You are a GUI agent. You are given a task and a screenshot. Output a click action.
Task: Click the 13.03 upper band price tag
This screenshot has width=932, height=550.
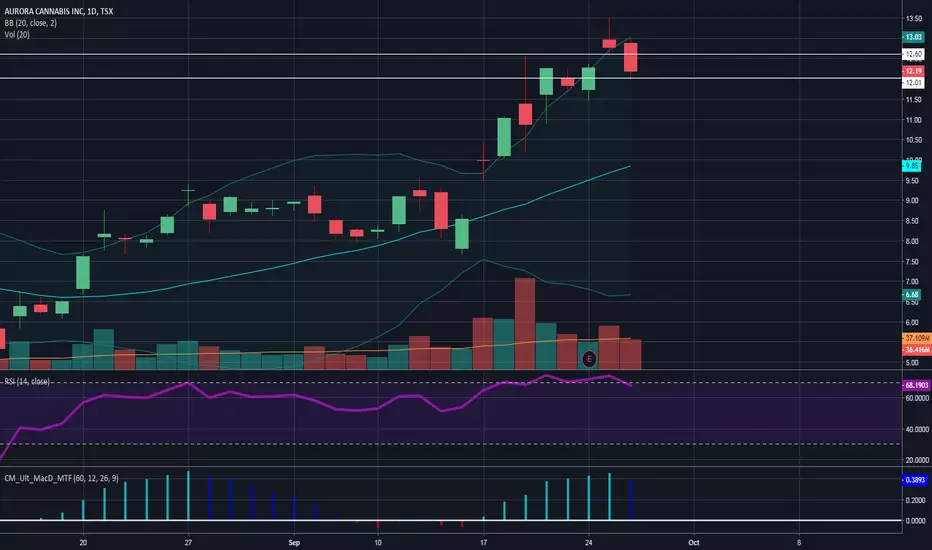pos(913,37)
